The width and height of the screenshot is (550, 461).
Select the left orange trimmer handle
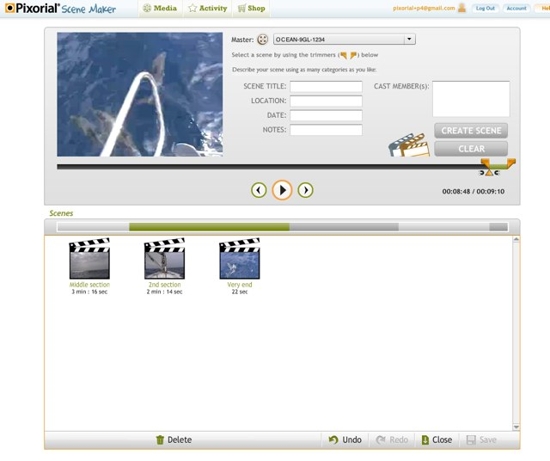pyautogui.click(x=485, y=162)
